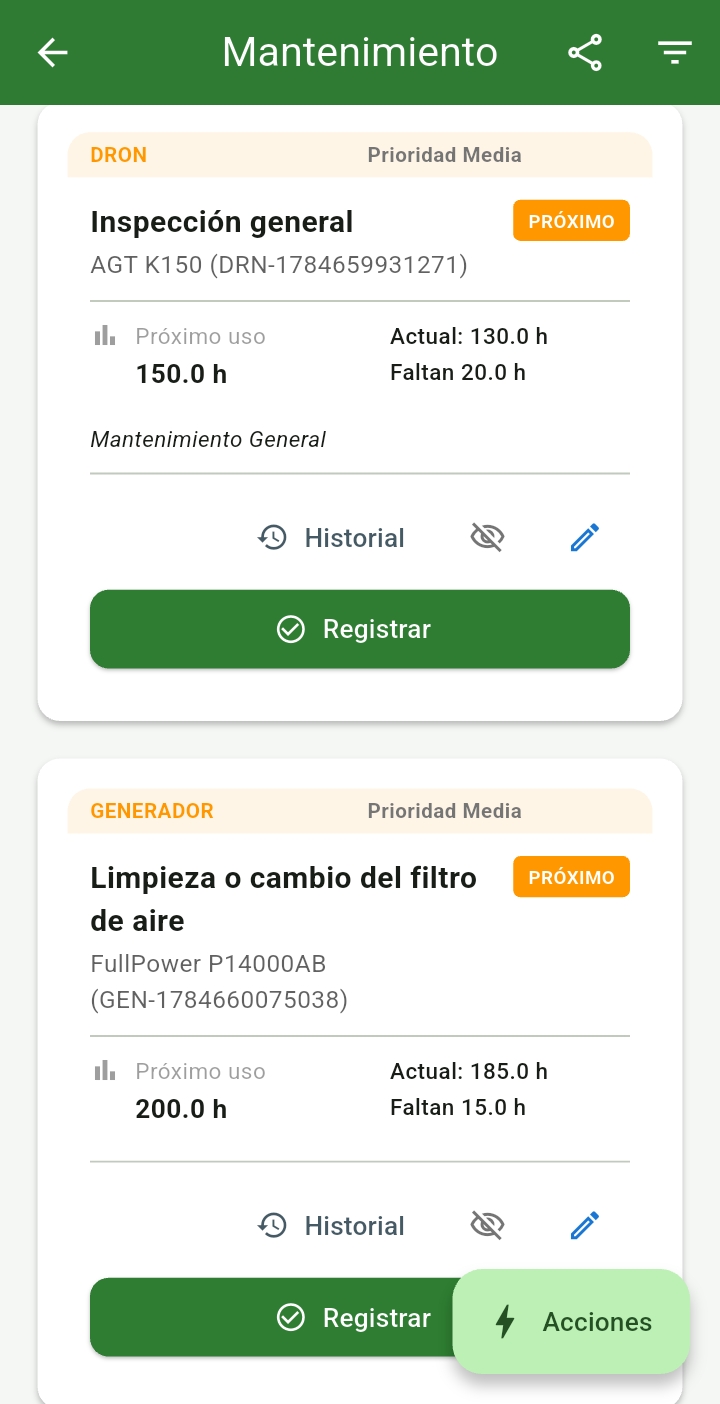Open Historial for the GENERADOR task
The image size is (720, 1404).
pyautogui.click(x=331, y=1226)
